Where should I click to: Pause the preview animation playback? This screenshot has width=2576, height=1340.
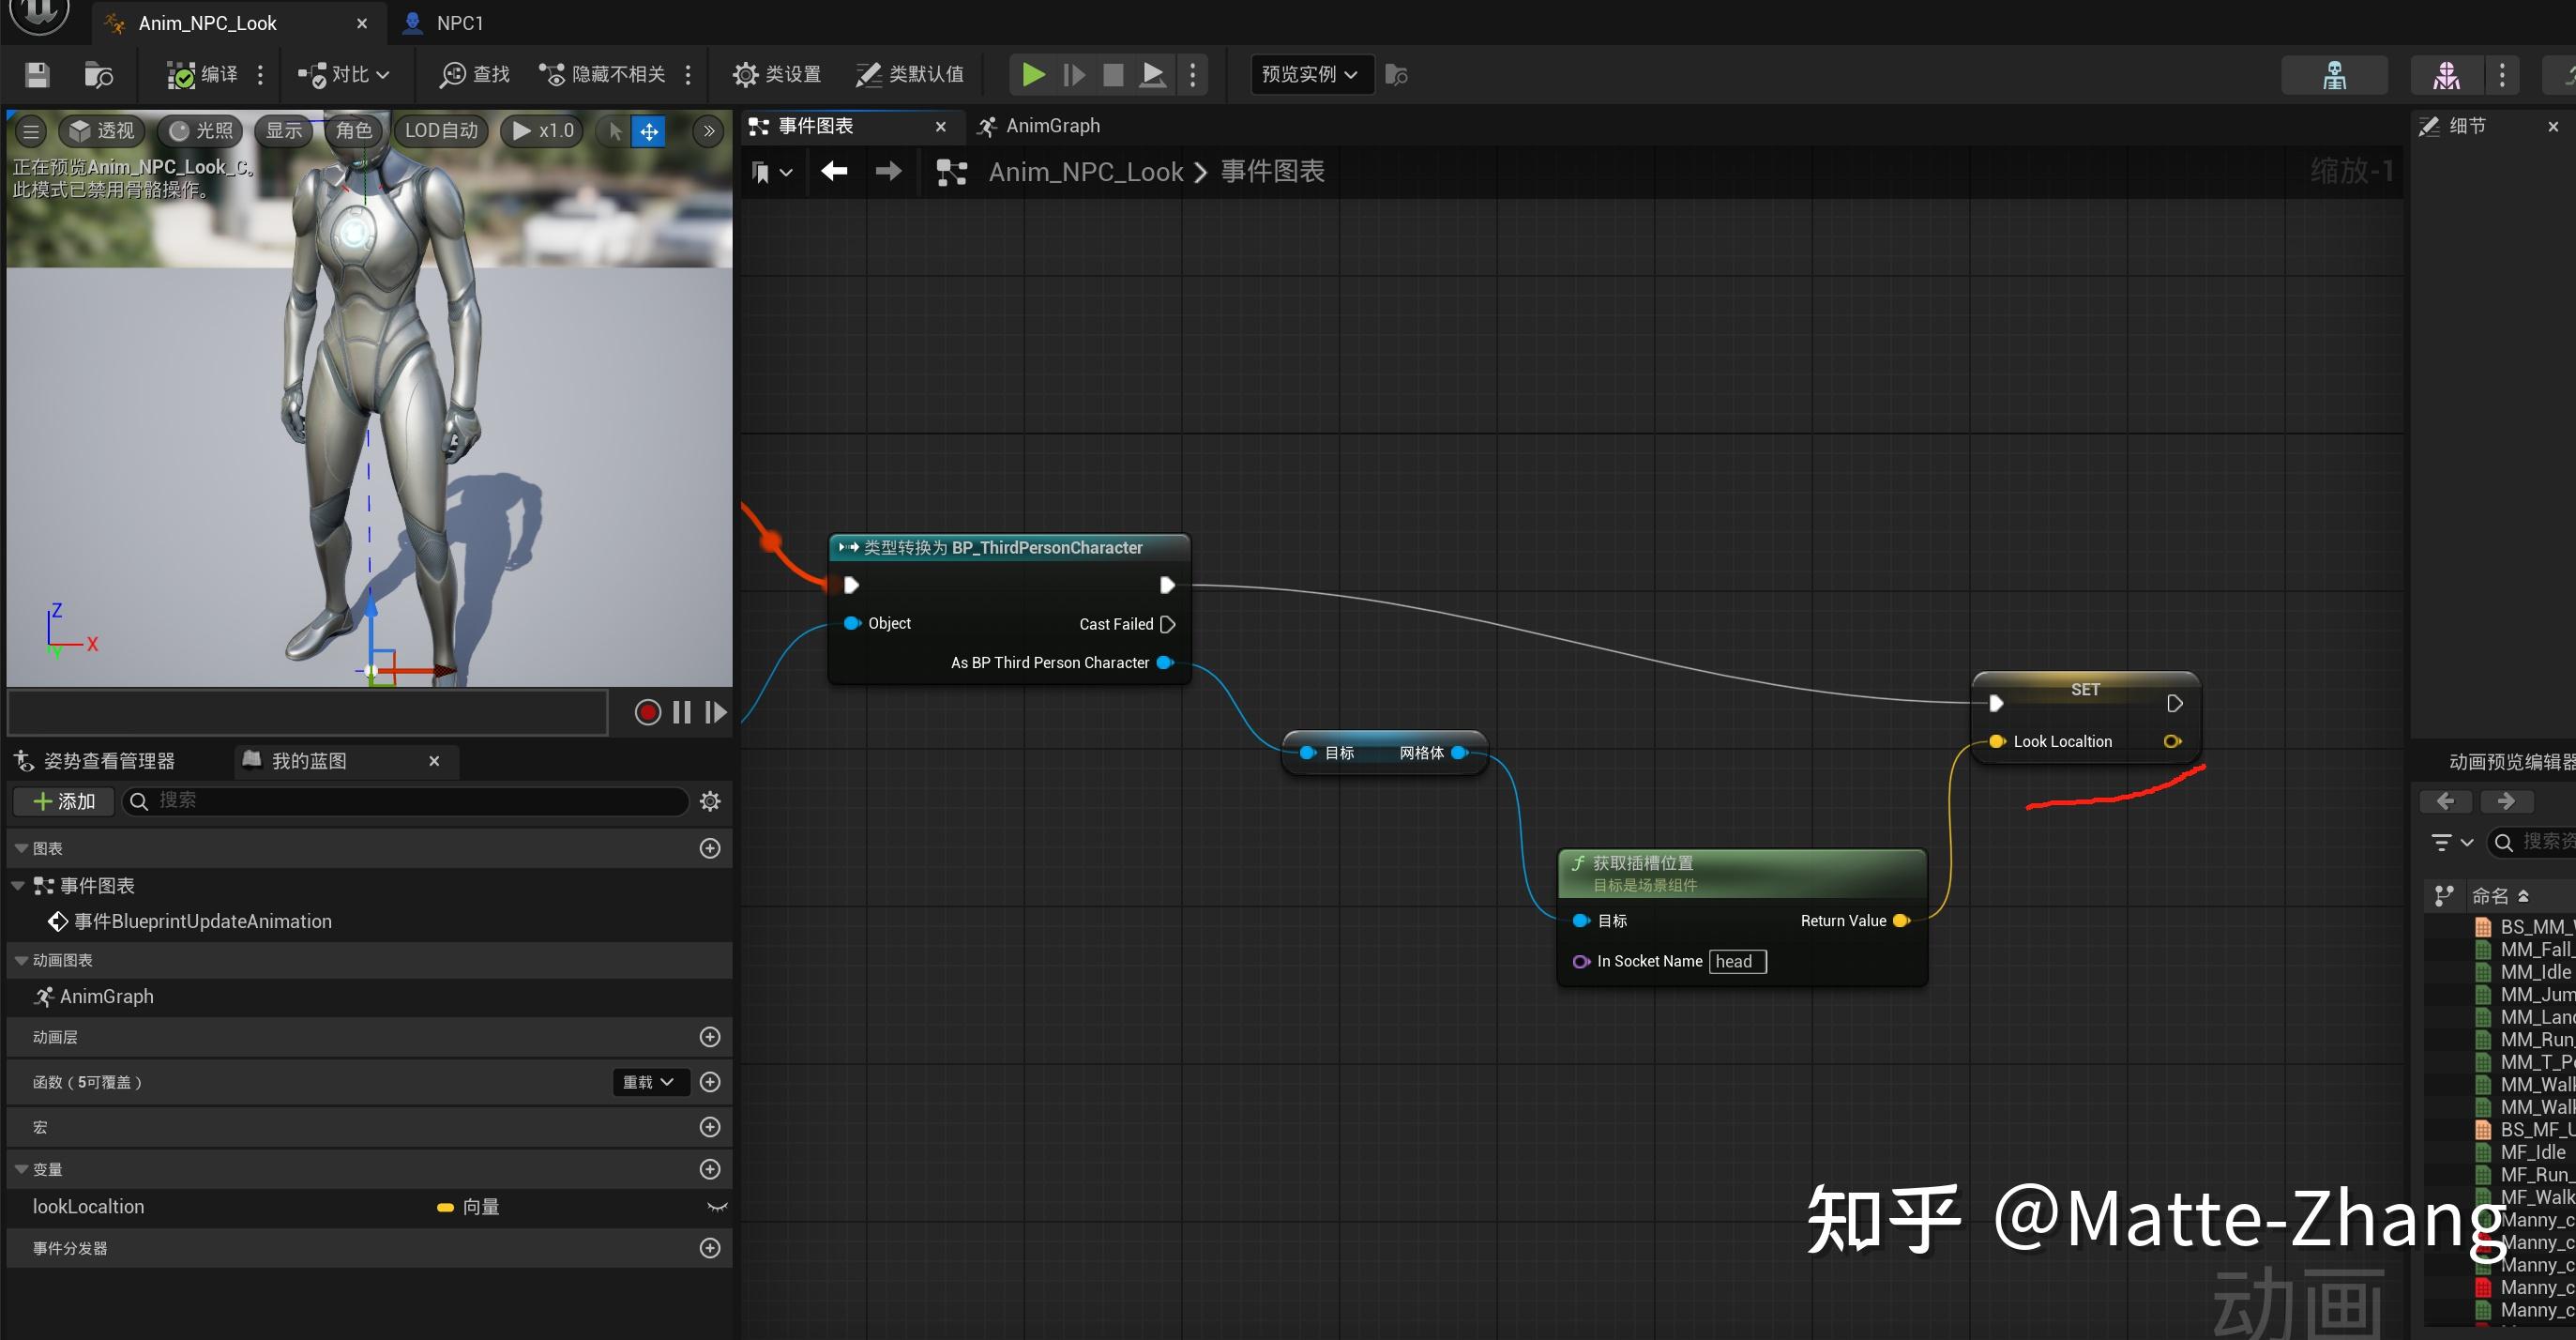(x=681, y=711)
